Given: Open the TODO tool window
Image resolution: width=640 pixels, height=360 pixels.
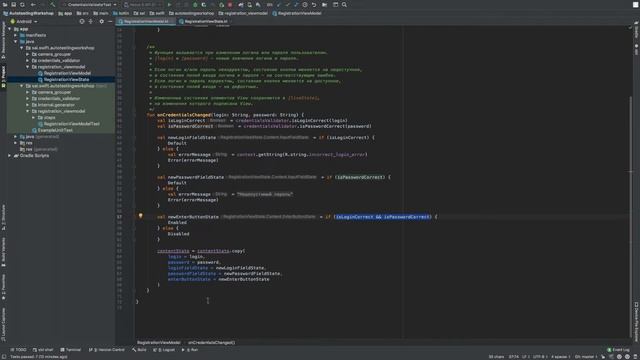Looking at the screenshot, I should [18, 350].
